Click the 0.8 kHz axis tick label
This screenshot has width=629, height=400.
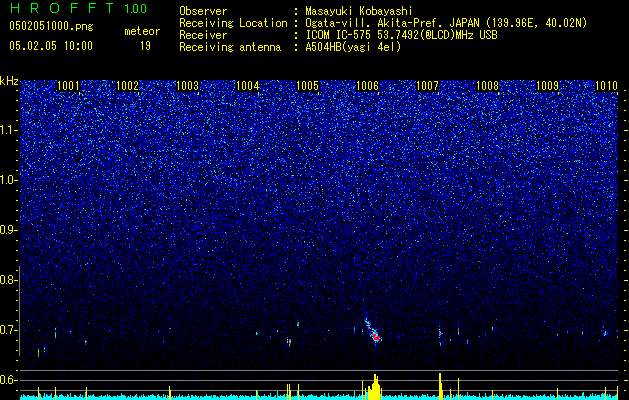click(x=8, y=280)
